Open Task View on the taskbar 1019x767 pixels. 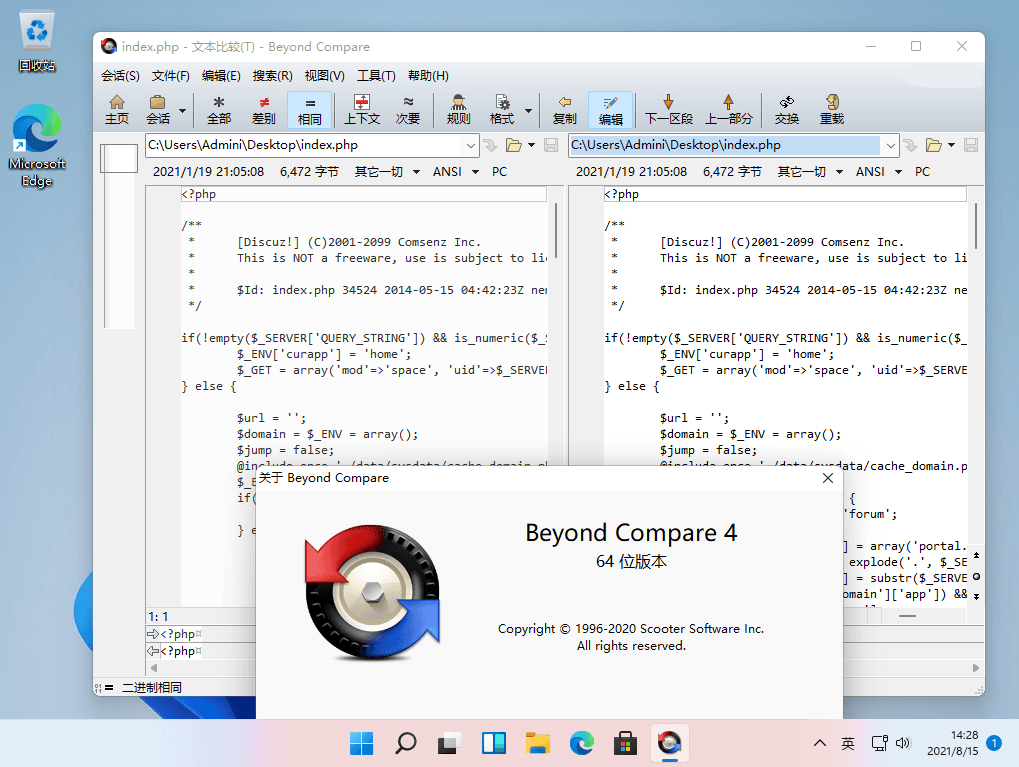(449, 743)
